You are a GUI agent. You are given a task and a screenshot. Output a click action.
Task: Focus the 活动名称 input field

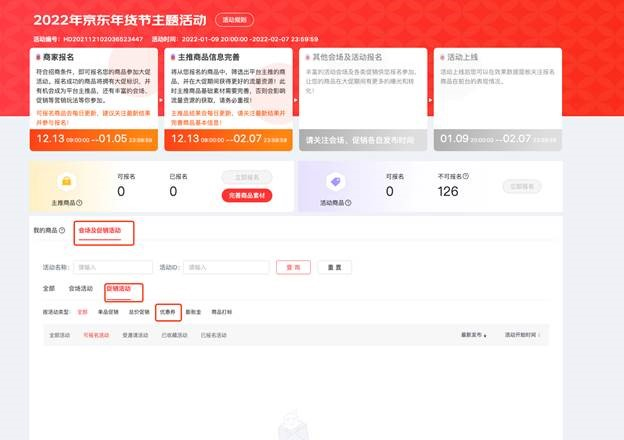point(113,267)
